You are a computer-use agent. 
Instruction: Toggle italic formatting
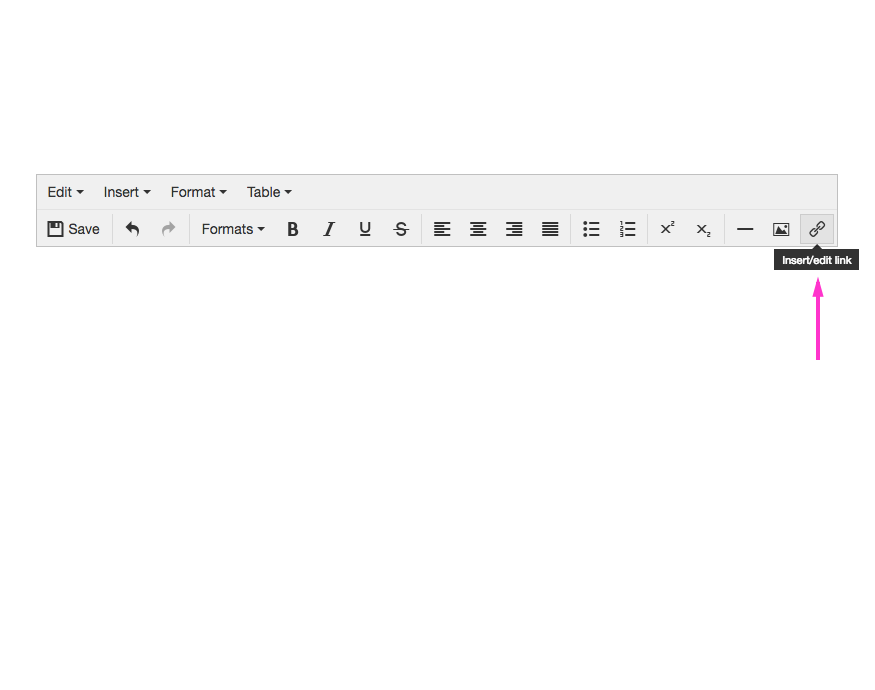click(x=329, y=229)
